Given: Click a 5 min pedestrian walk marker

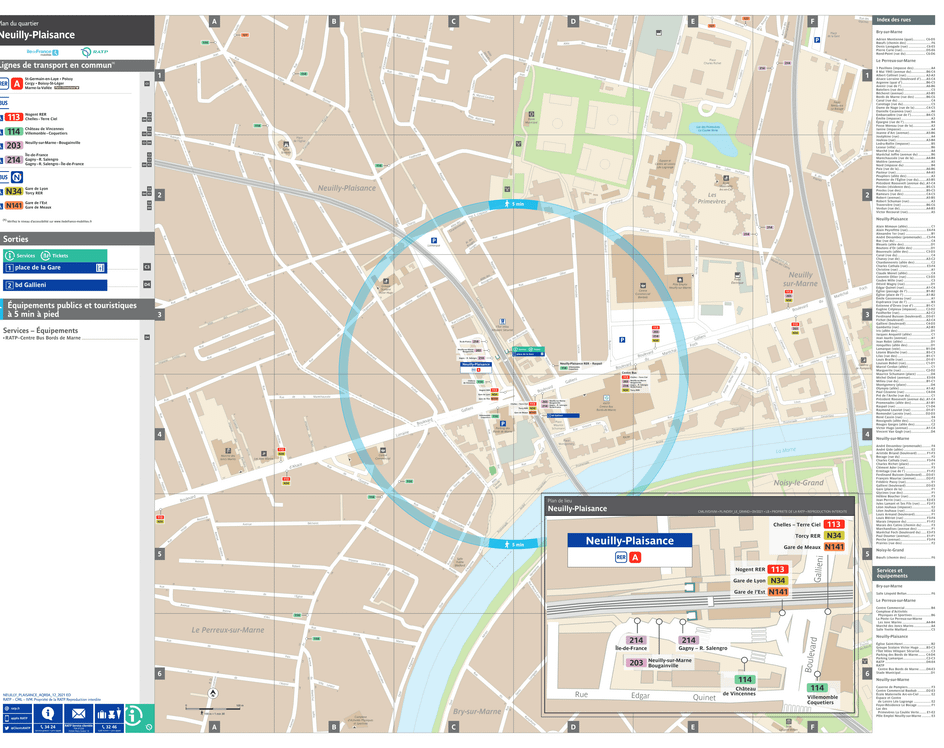Looking at the screenshot, I should [x=514, y=204].
